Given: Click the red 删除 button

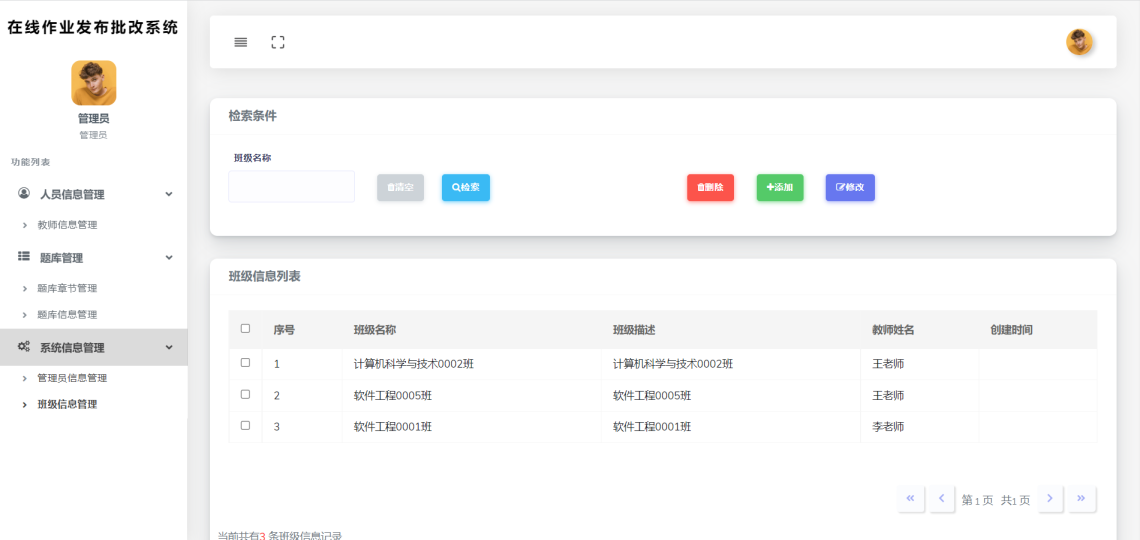Looking at the screenshot, I should pyautogui.click(x=710, y=188).
